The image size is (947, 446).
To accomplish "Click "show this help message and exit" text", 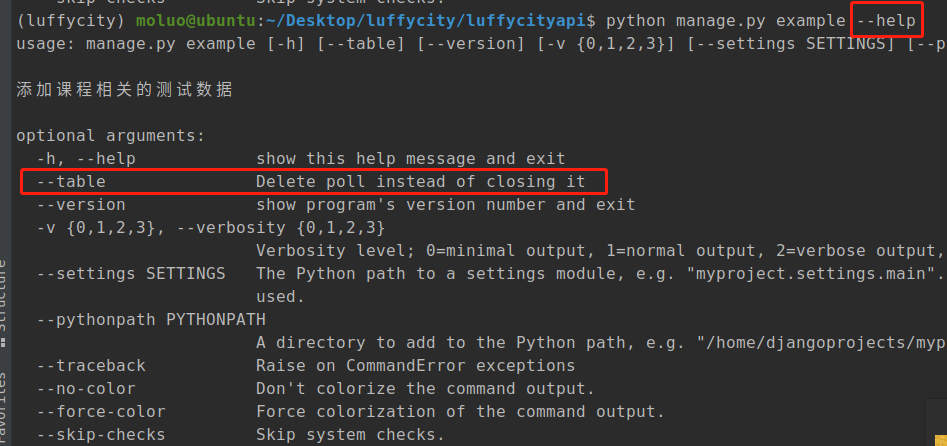I will (x=410, y=158).
